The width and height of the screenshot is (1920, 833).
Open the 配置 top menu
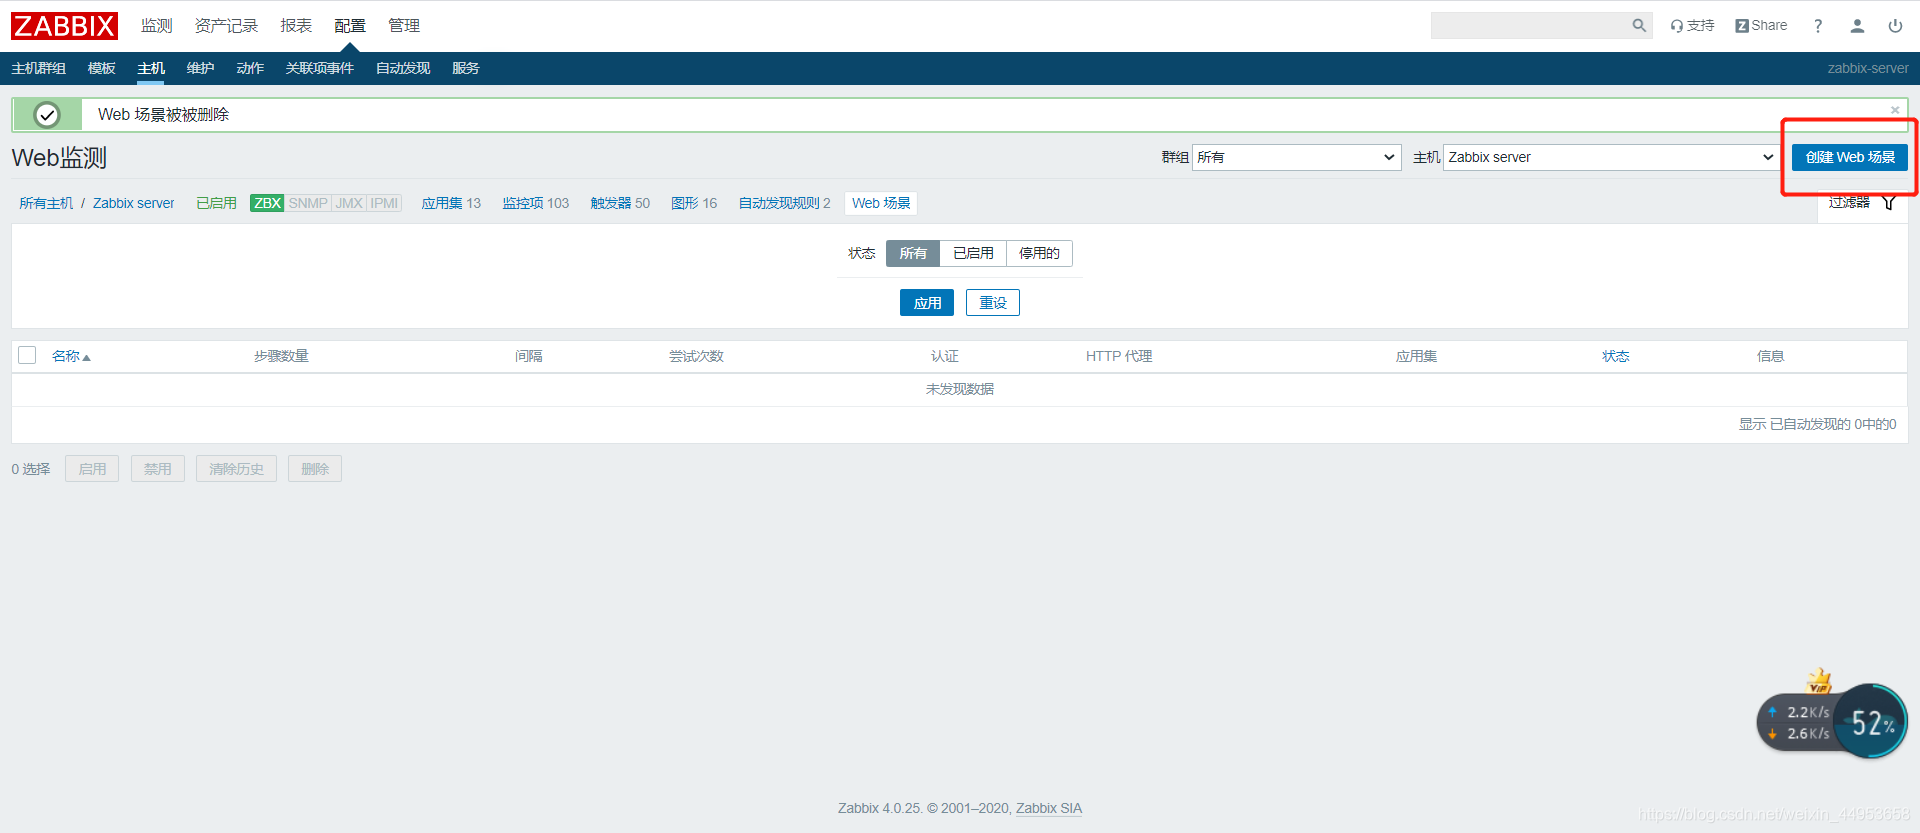(350, 26)
